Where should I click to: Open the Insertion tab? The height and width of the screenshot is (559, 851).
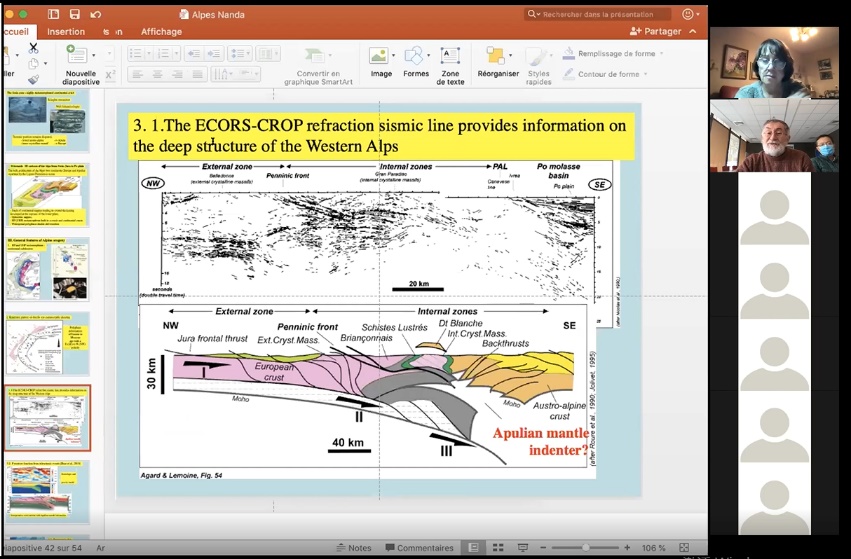pos(66,32)
